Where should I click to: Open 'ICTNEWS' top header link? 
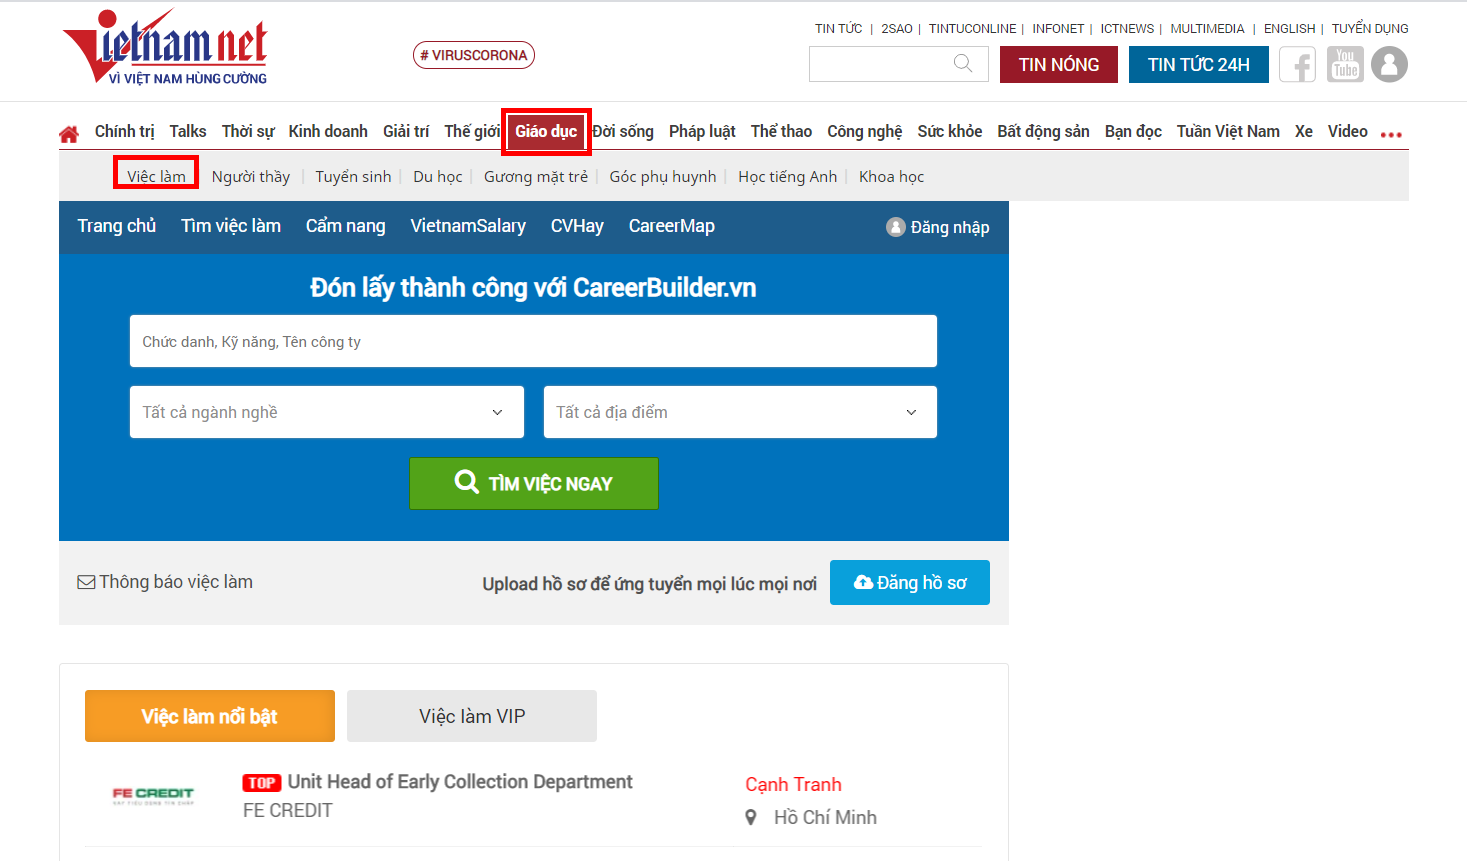point(1127,28)
